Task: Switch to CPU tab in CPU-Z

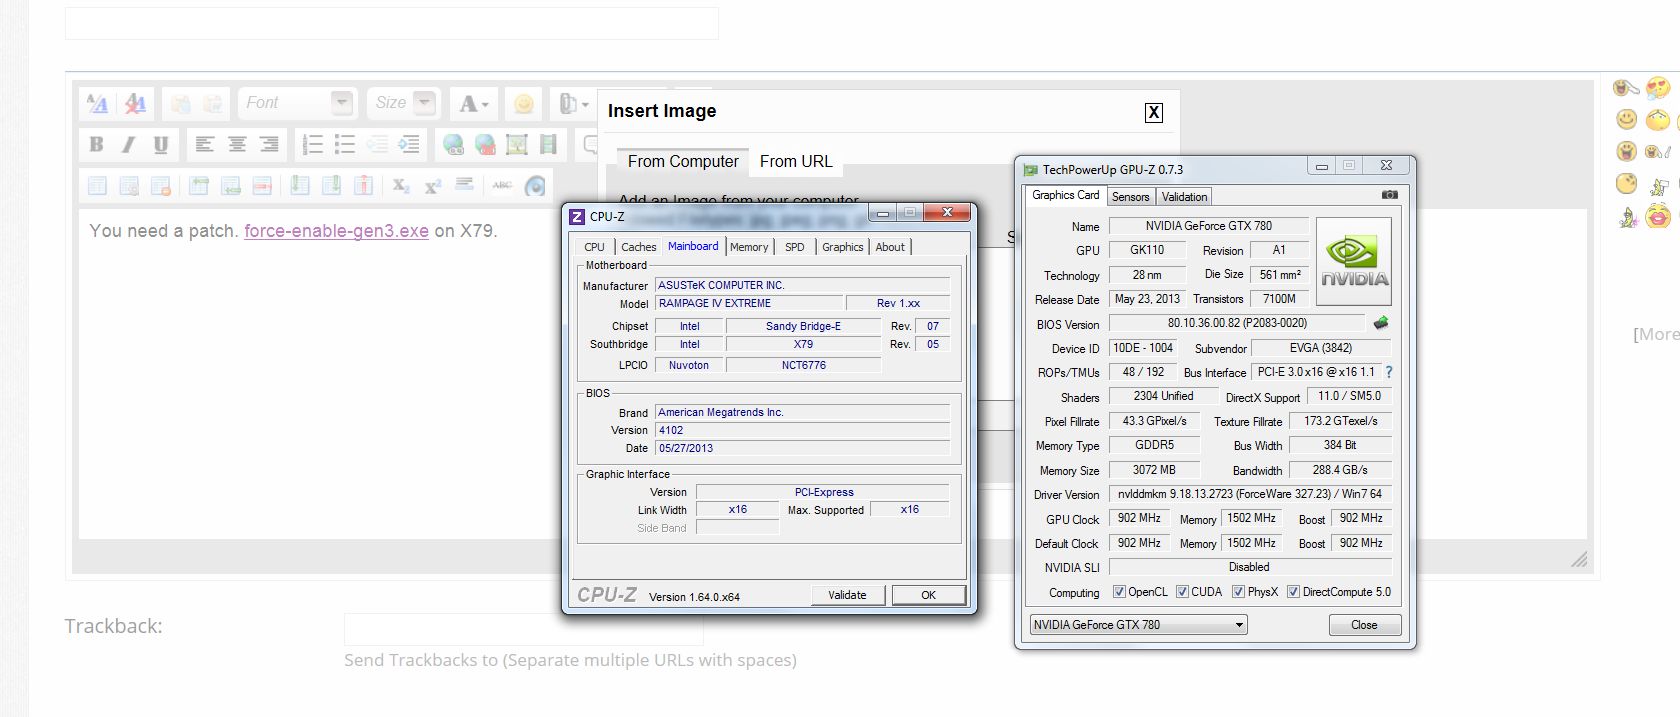Action: pyautogui.click(x=594, y=247)
